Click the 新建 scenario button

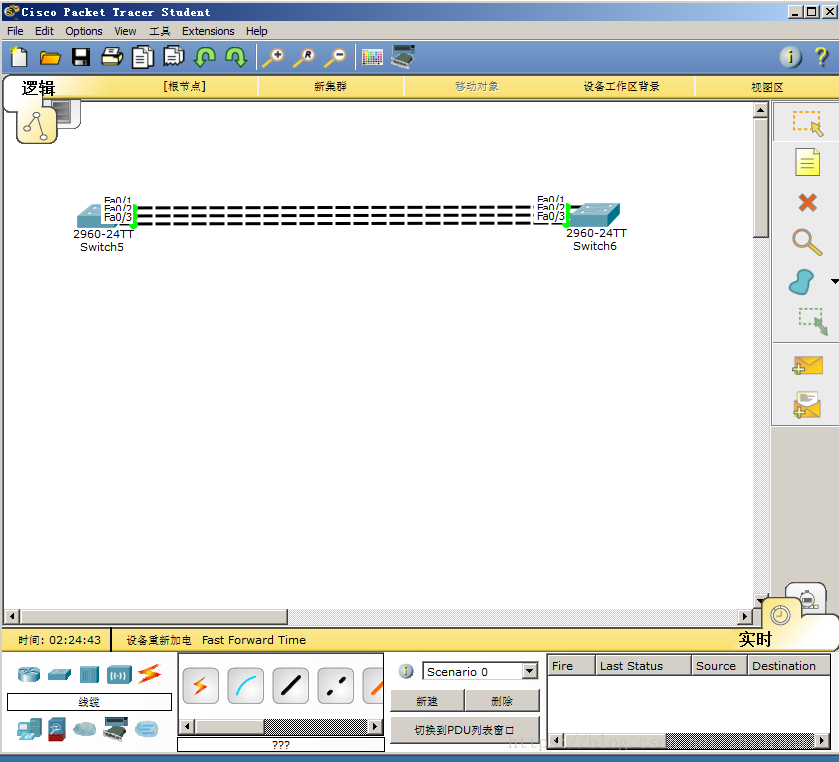[427, 700]
